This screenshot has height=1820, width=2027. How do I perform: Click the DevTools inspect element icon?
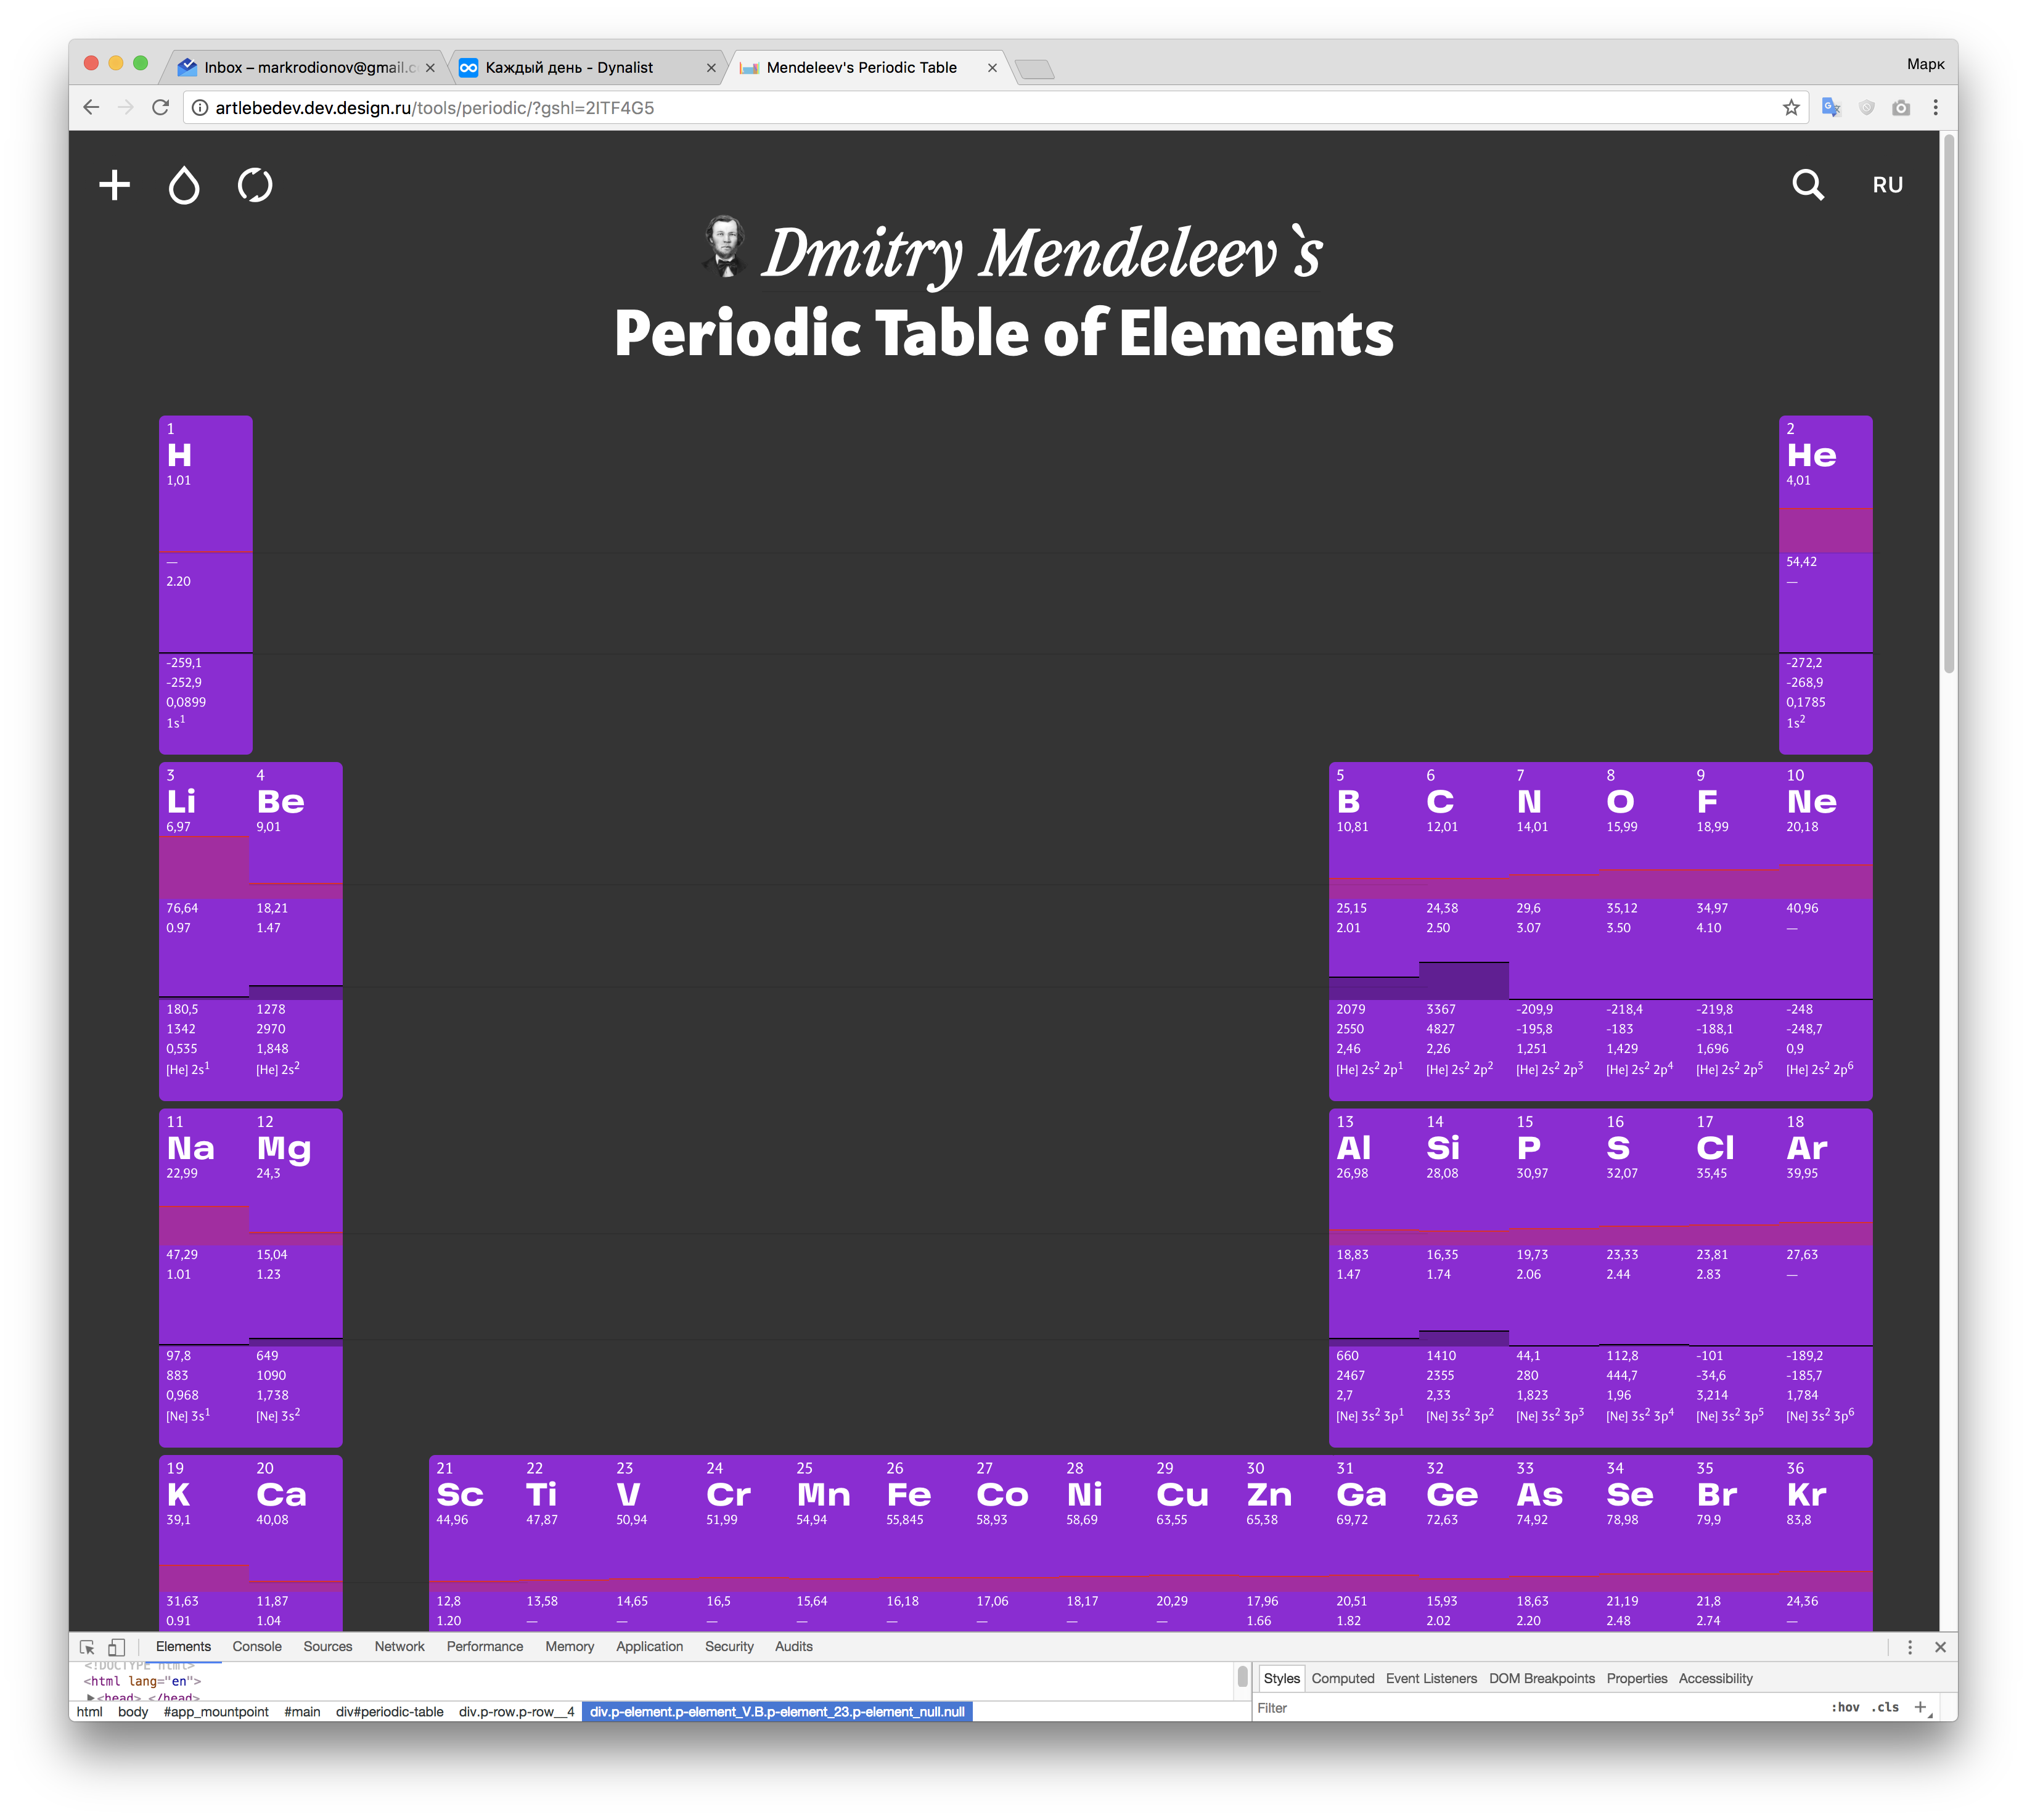point(88,1647)
